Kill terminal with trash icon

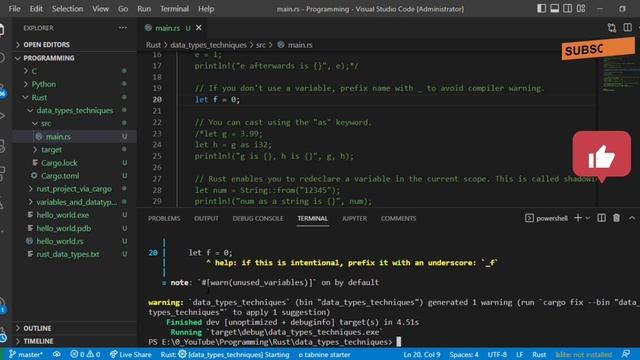click(x=616, y=218)
